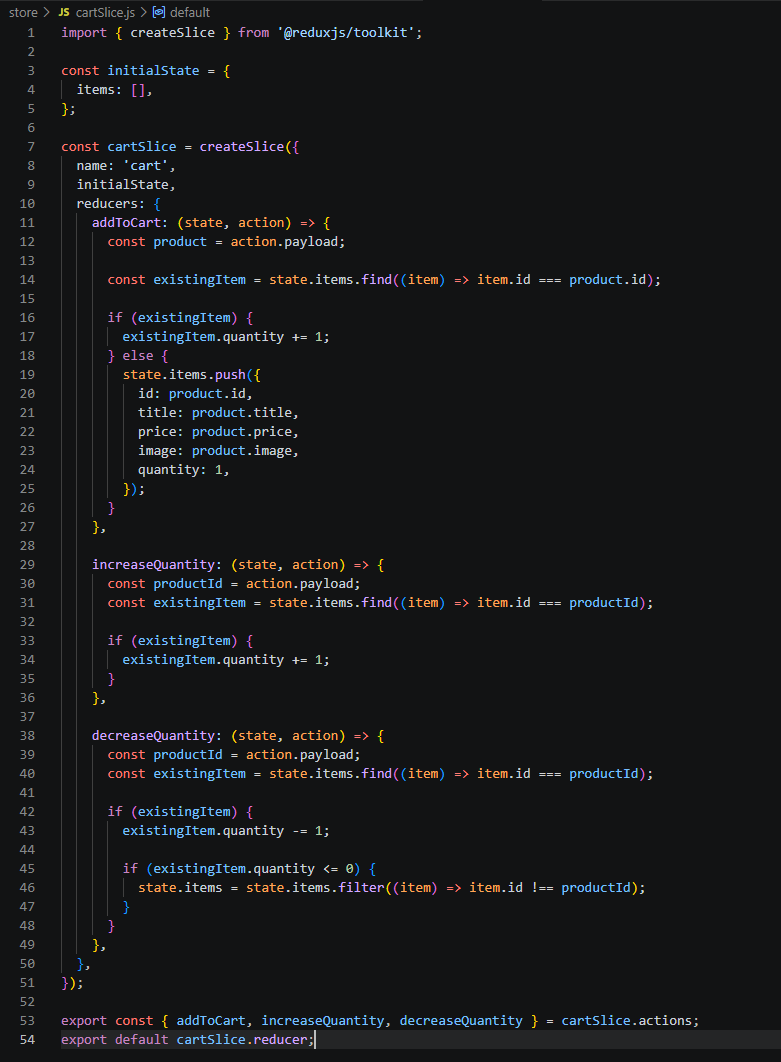781x1062 pixels.
Task: Click 'product.title' on line 21
Action: pos(241,412)
